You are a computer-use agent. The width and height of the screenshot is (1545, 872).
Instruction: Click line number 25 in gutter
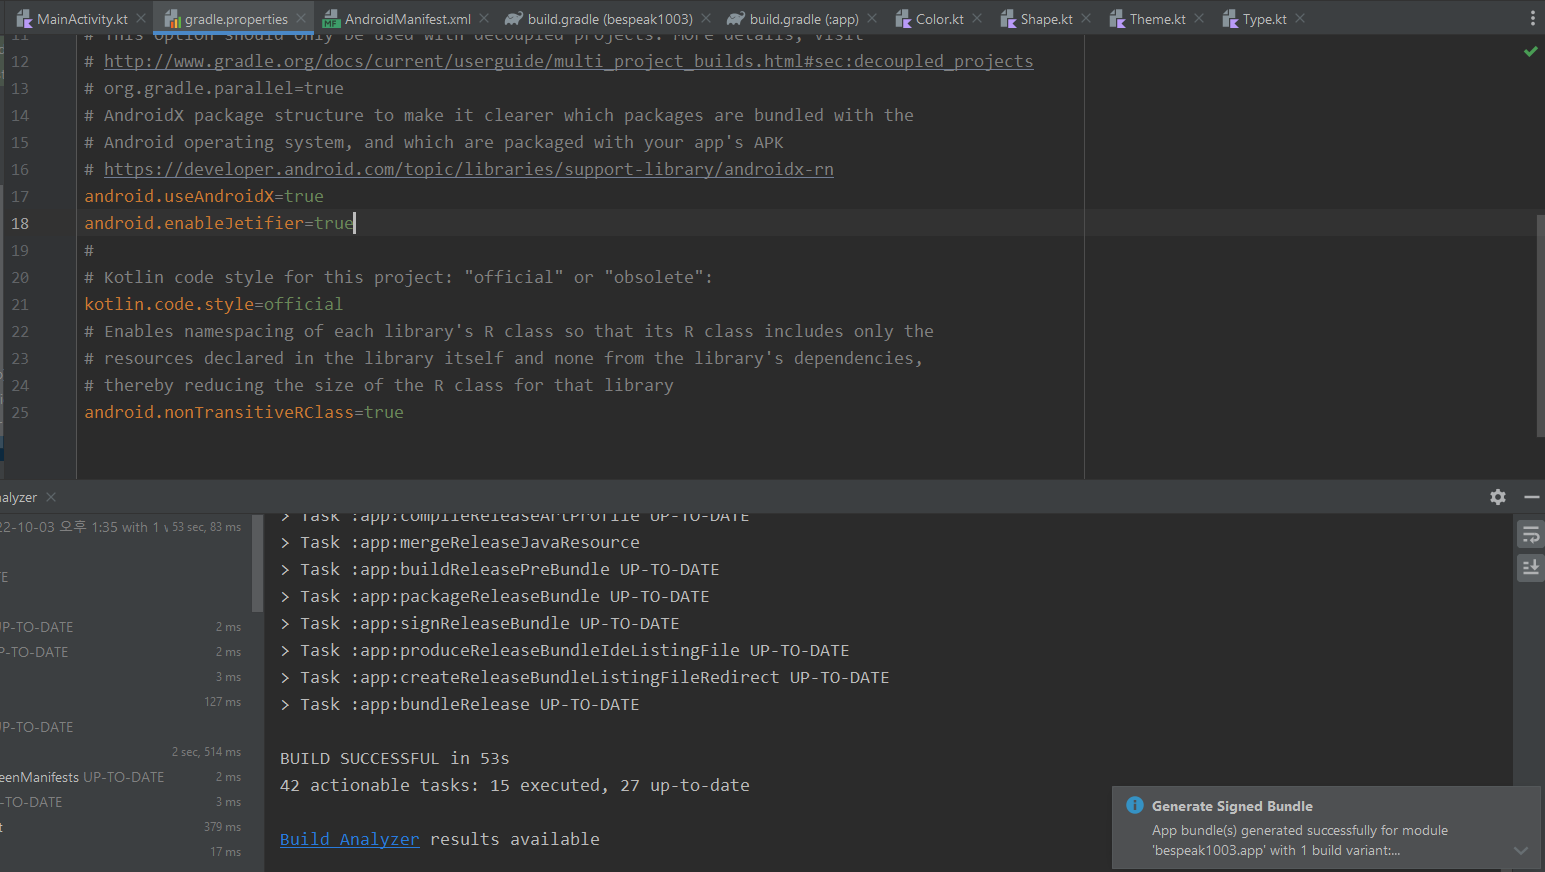coord(20,412)
